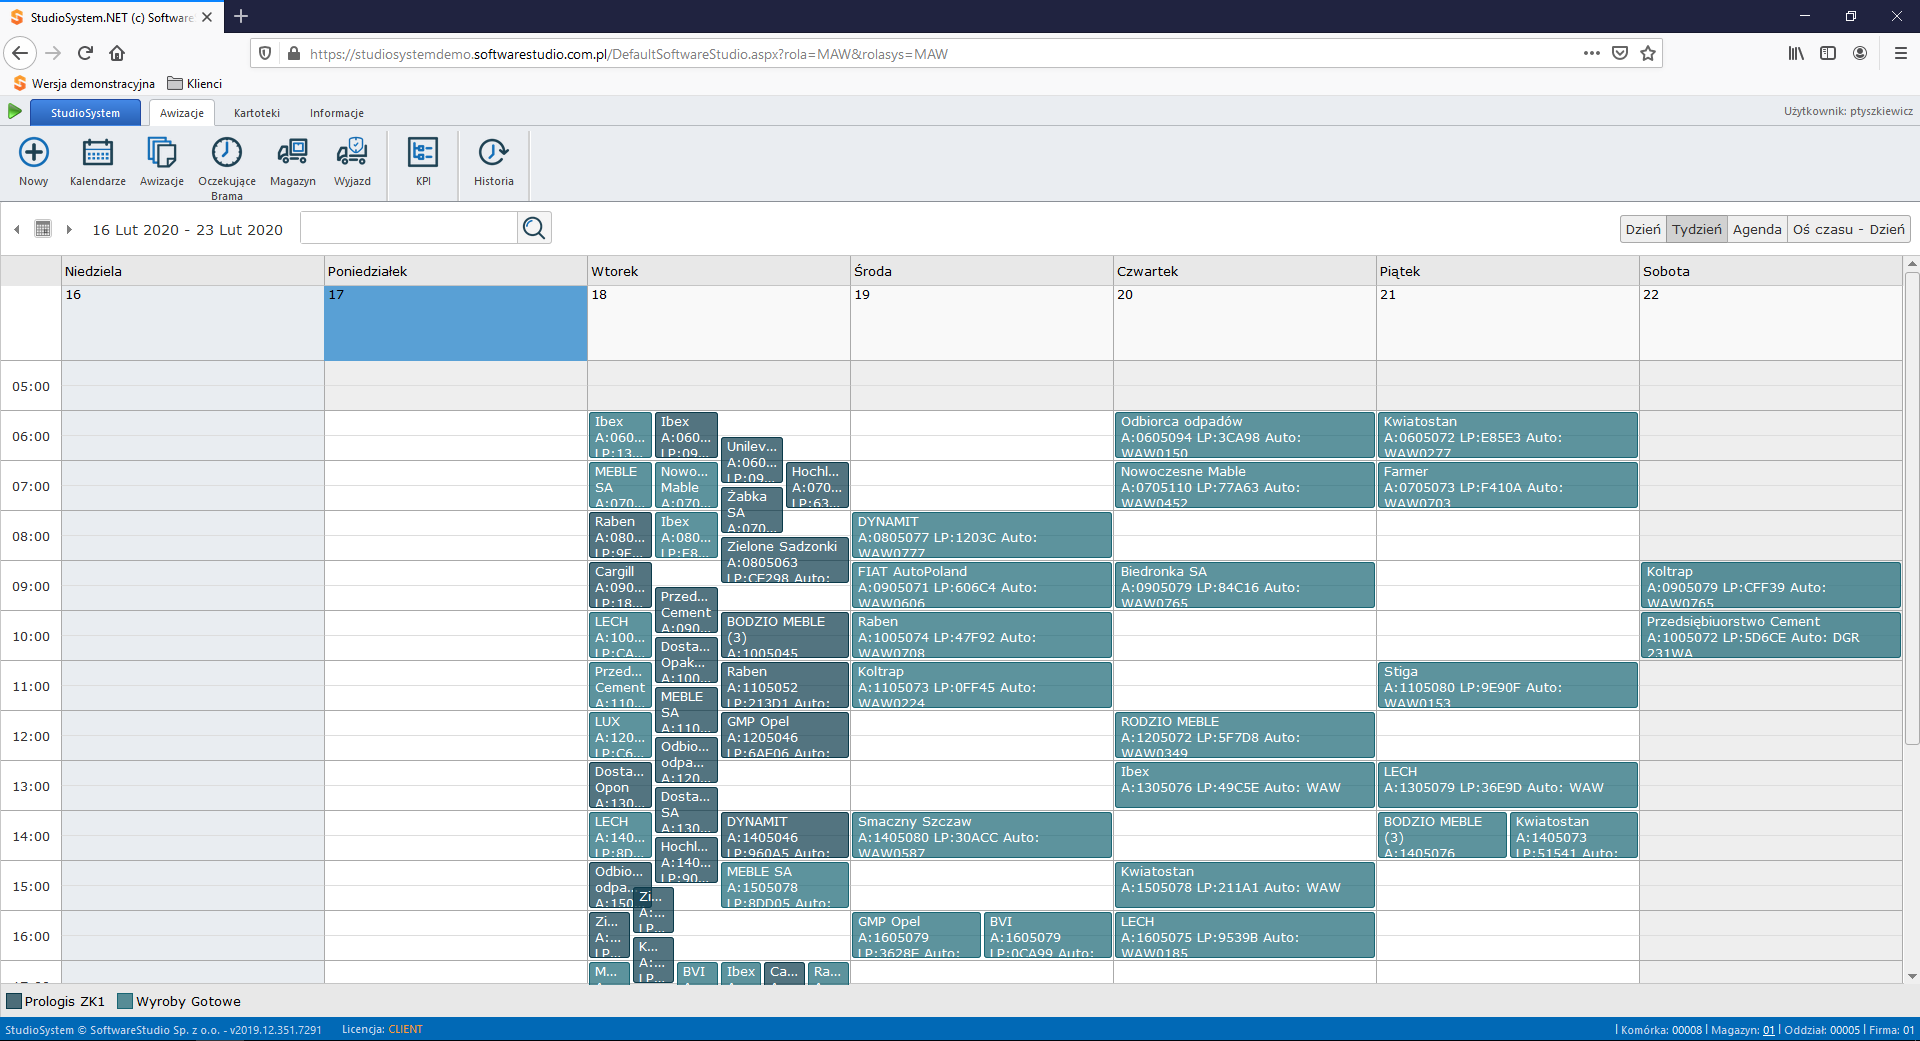Viewport: 1920px width, 1041px height.
Task: Open Oczekujące Brama clock icon
Action: coord(226,152)
